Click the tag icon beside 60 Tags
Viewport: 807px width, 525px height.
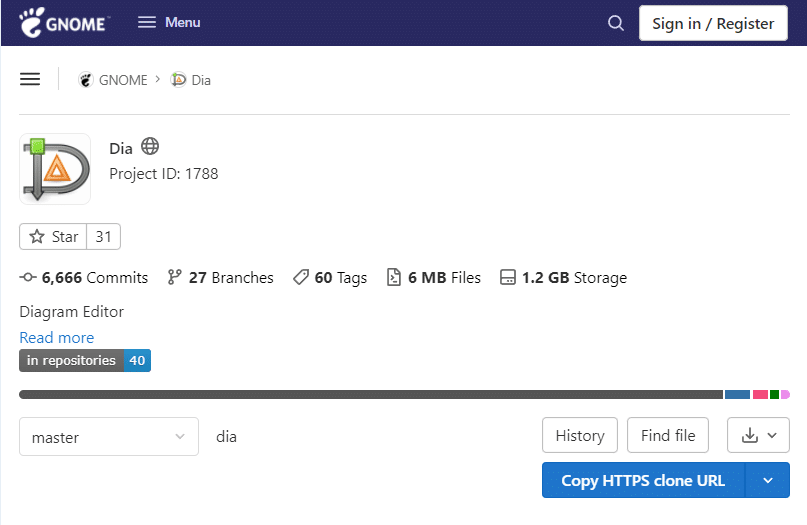(x=301, y=277)
